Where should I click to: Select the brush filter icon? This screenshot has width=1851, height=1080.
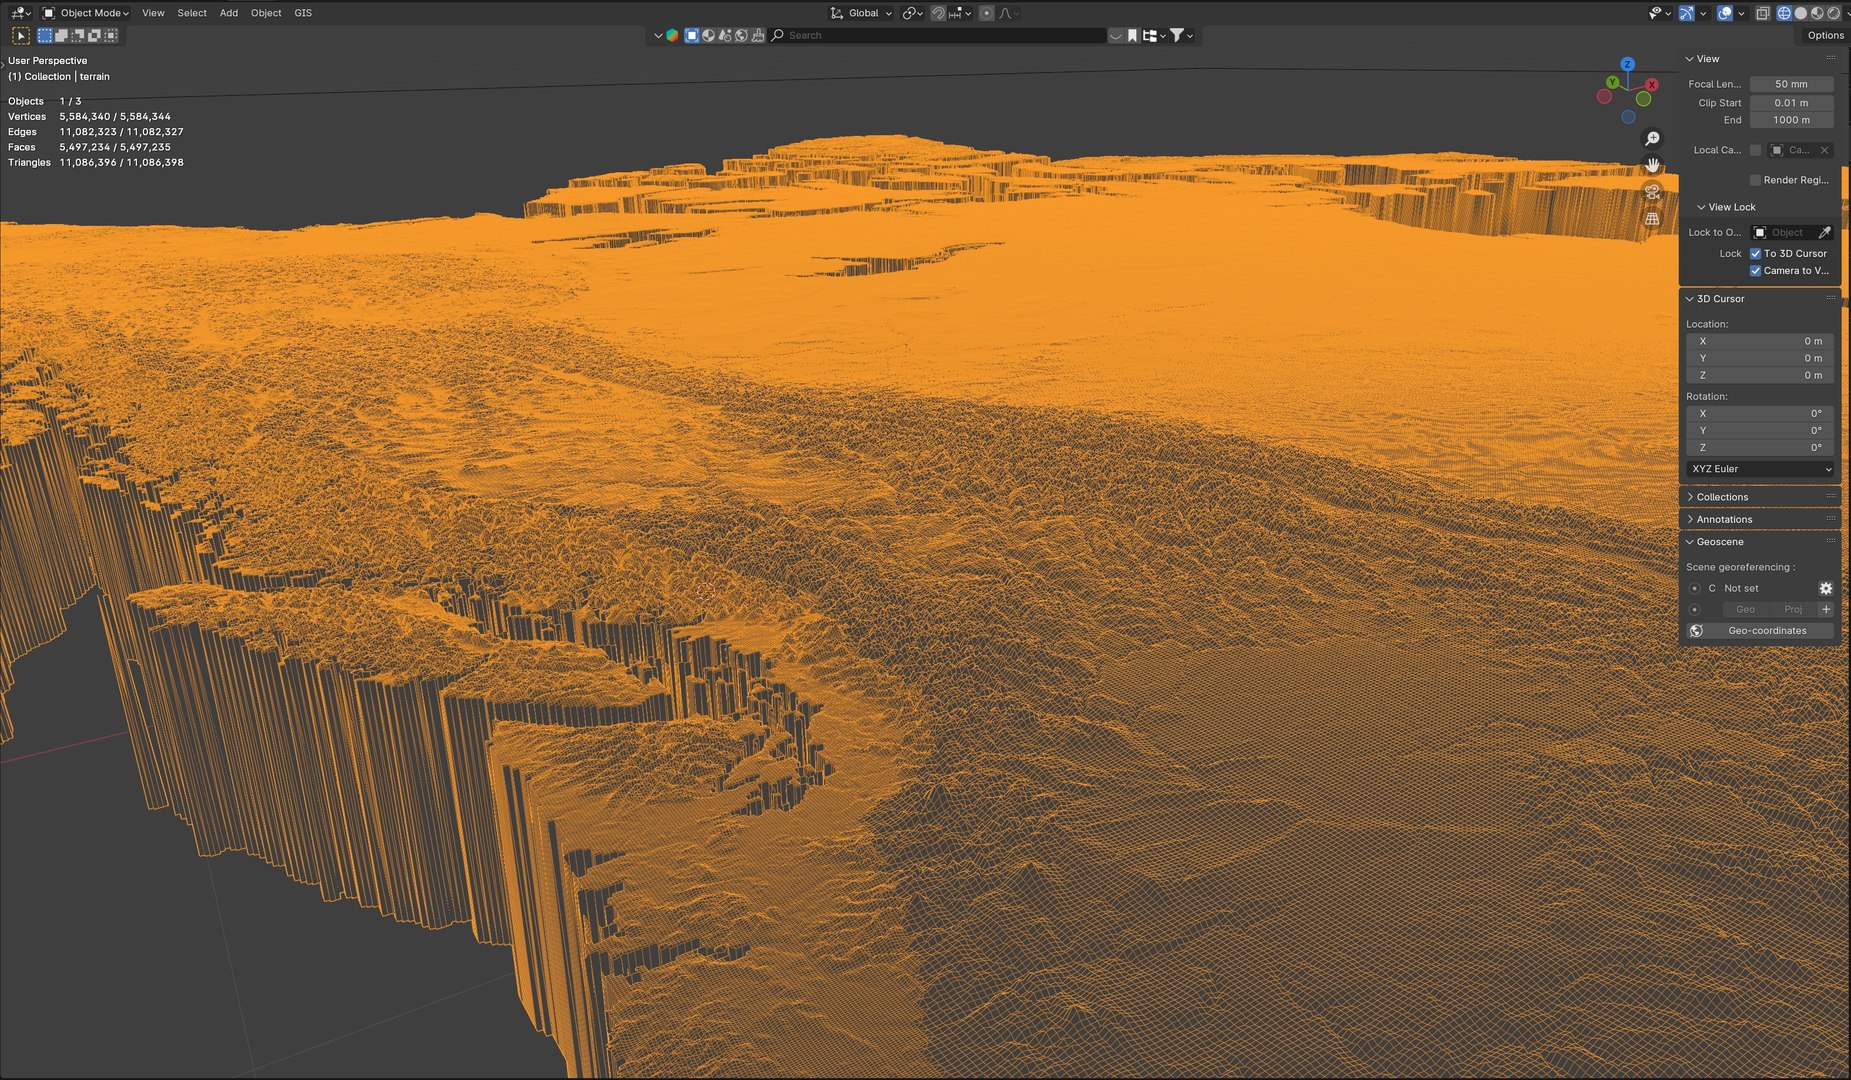(758, 35)
